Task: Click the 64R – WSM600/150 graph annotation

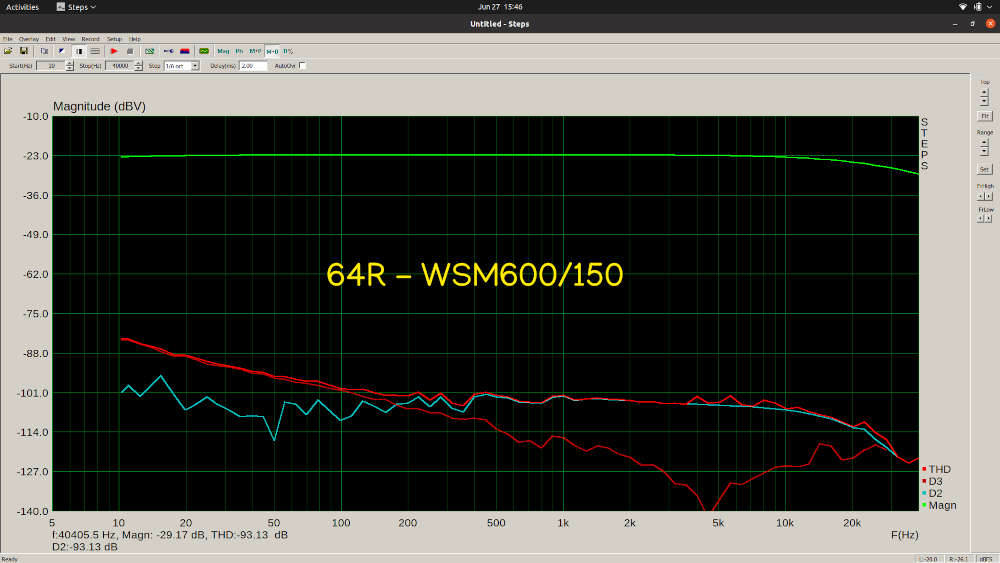Action: 474,275
